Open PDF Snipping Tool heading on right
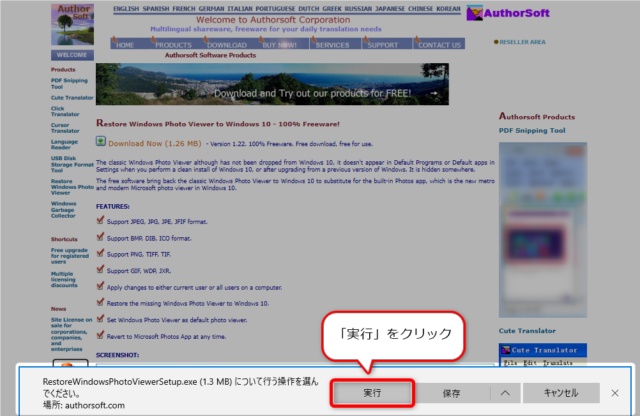 click(532, 131)
